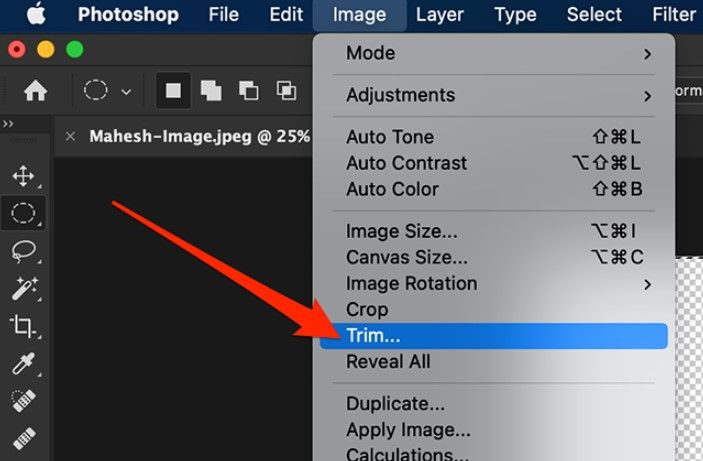Viewport: 703px width, 461px height.
Task: Select the Magic Wand tool
Action: coord(24,288)
